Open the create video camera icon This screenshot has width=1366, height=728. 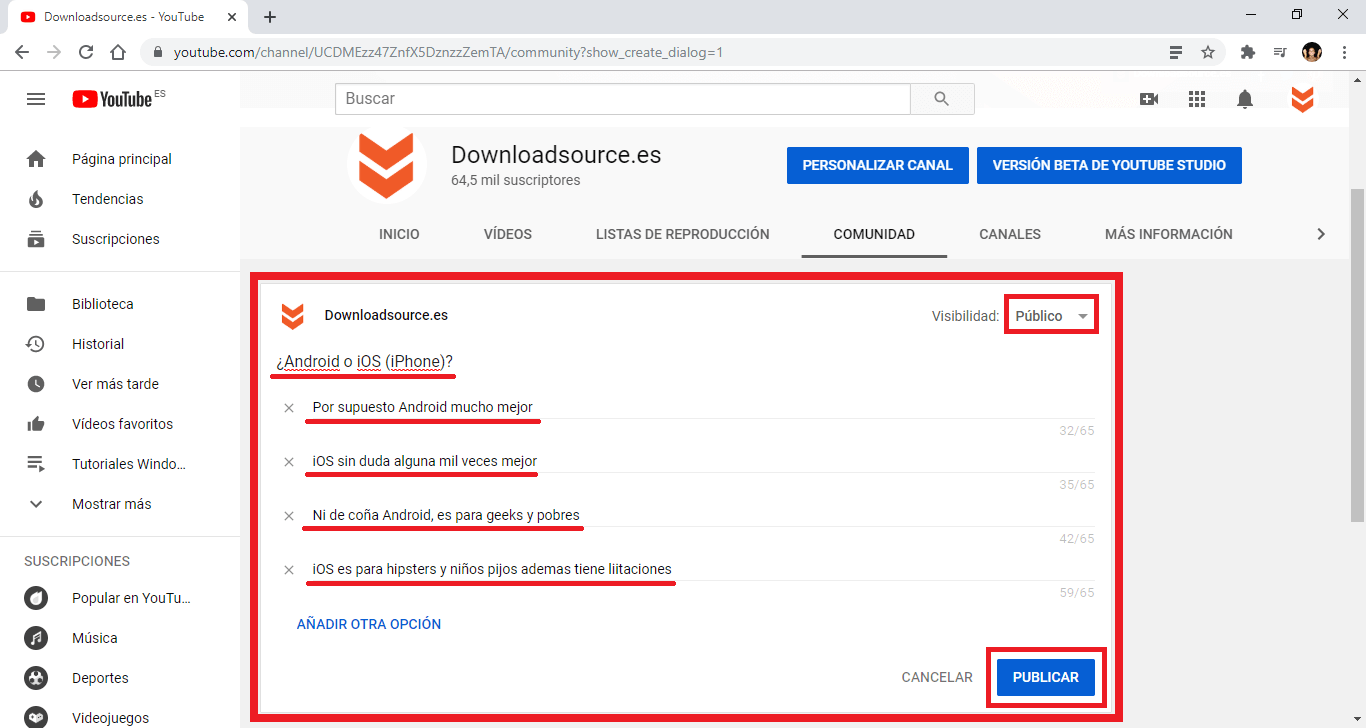coord(1149,99)
